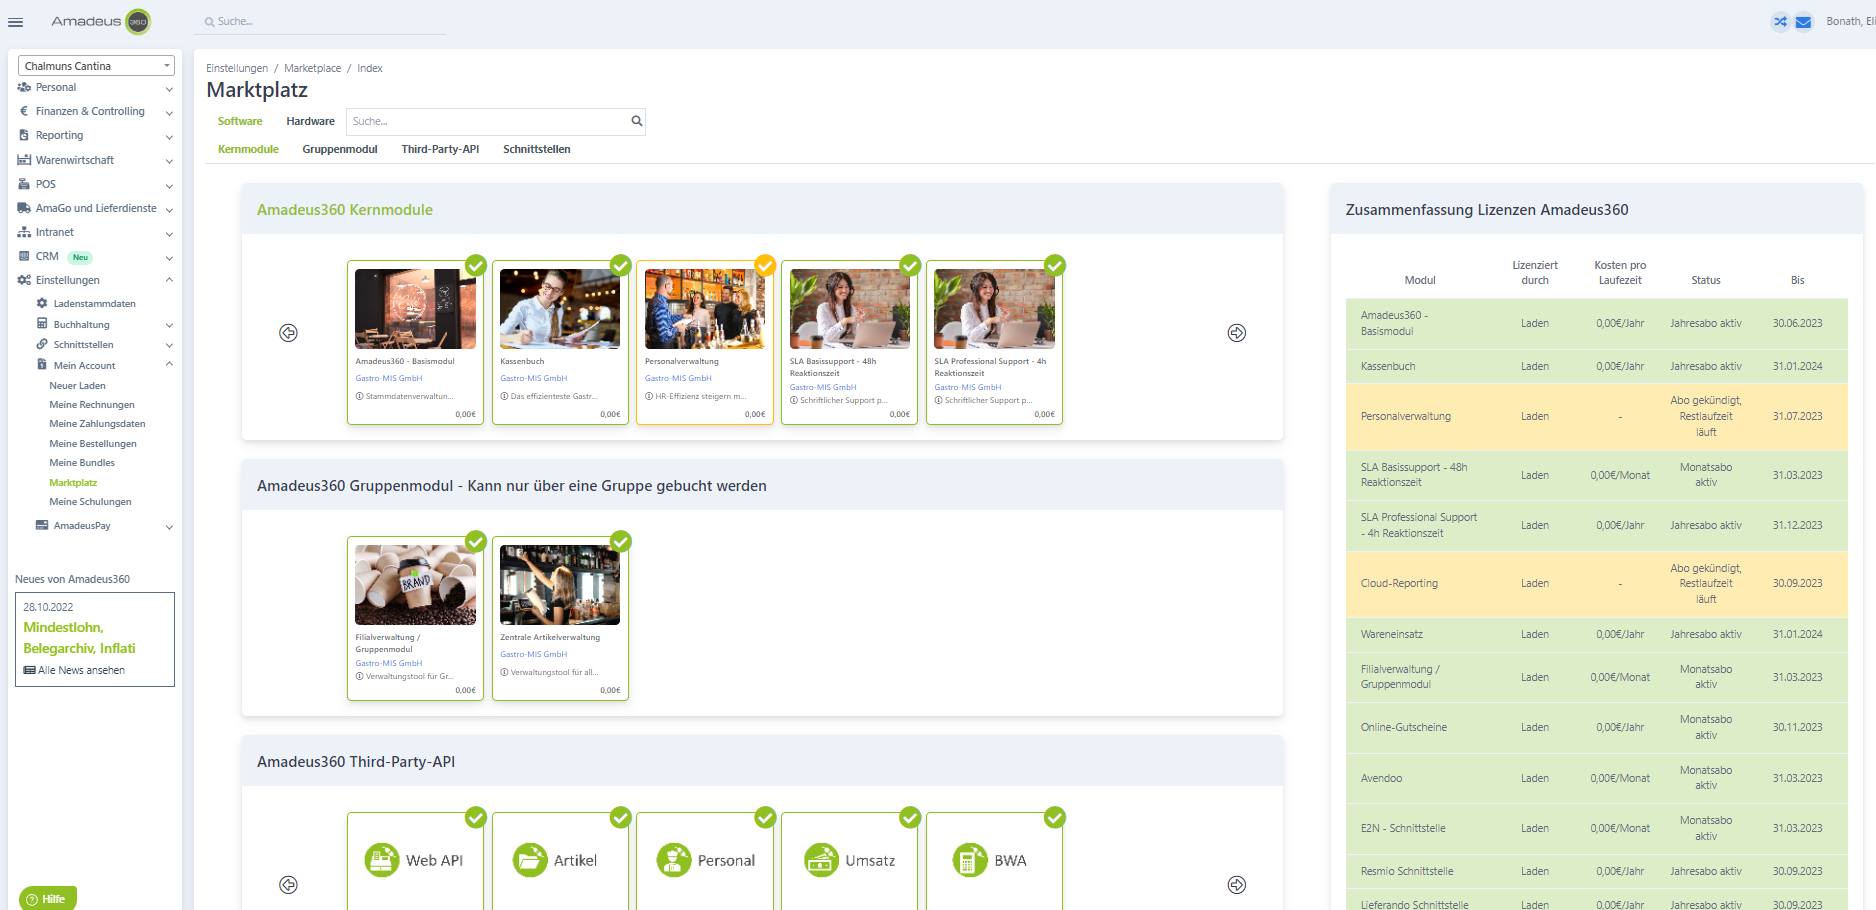Open the Mindestlohn news headline

(x=79, y=638)
